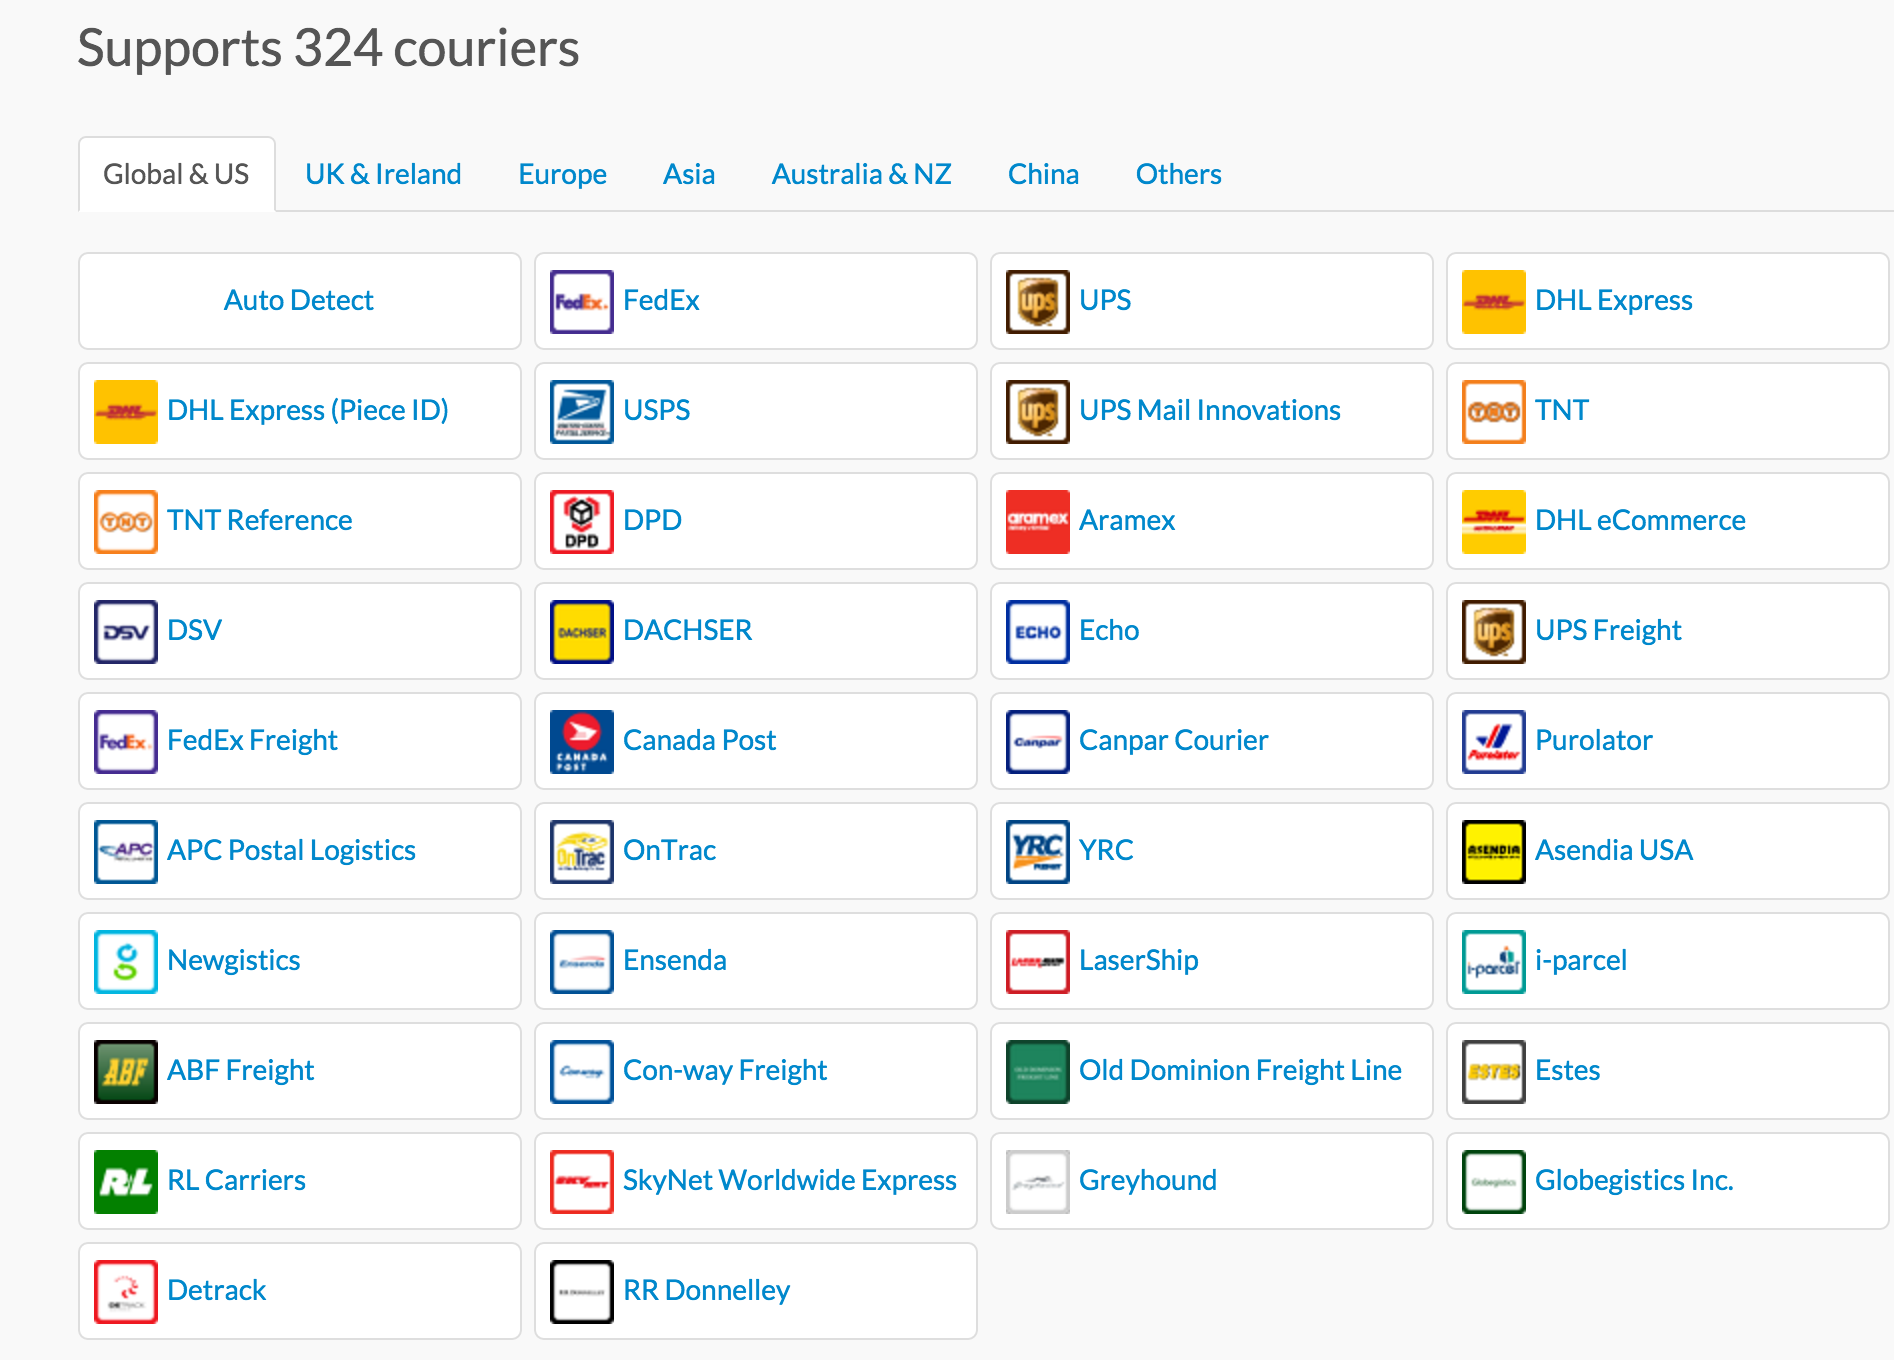1894x1360 pixels.
Task: Click the yellow DACHSER logo icon
Action: click(581, 631)
